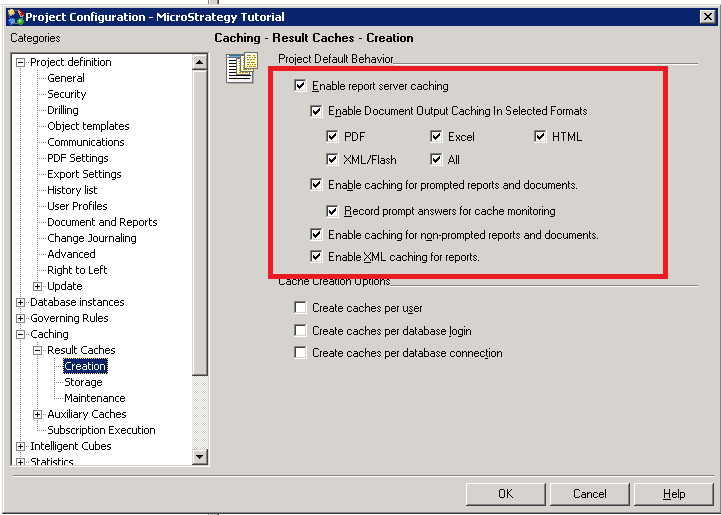721x515 pixels.
Task: Click the Categories scrollbar down arrow
Action: 200,457
